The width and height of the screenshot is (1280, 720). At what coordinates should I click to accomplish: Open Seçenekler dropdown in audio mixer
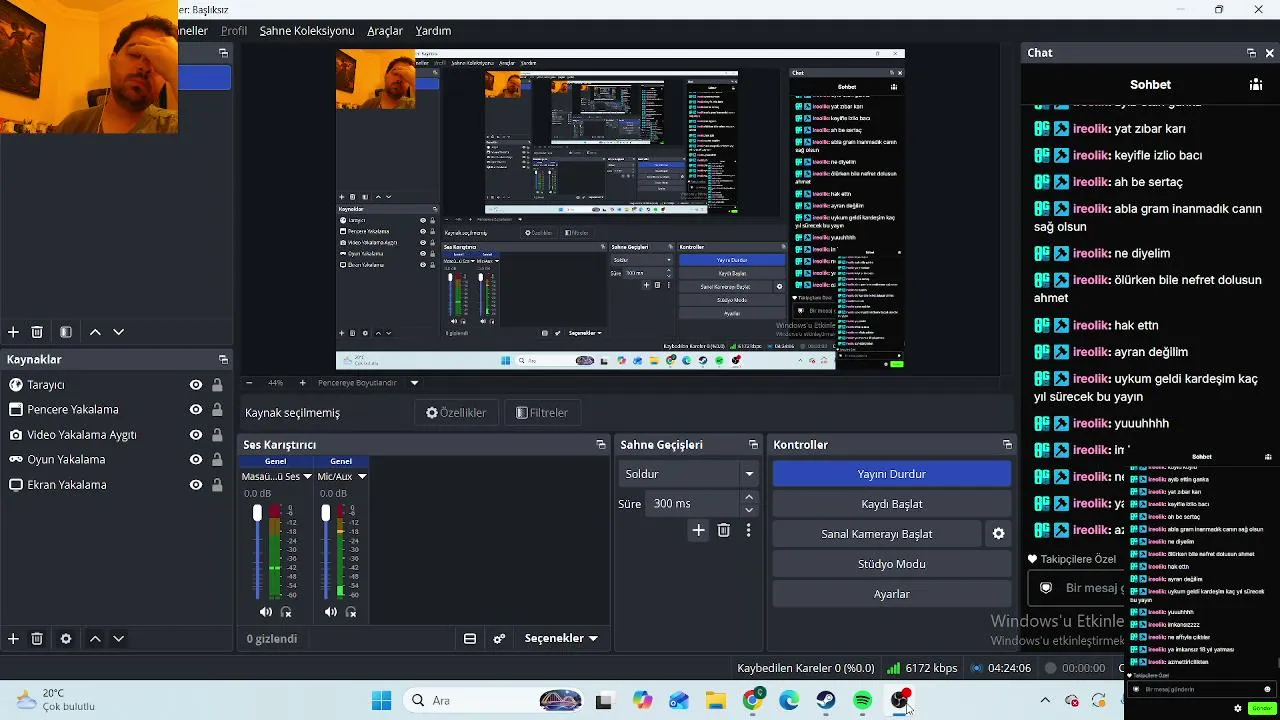tap(561, 639)
